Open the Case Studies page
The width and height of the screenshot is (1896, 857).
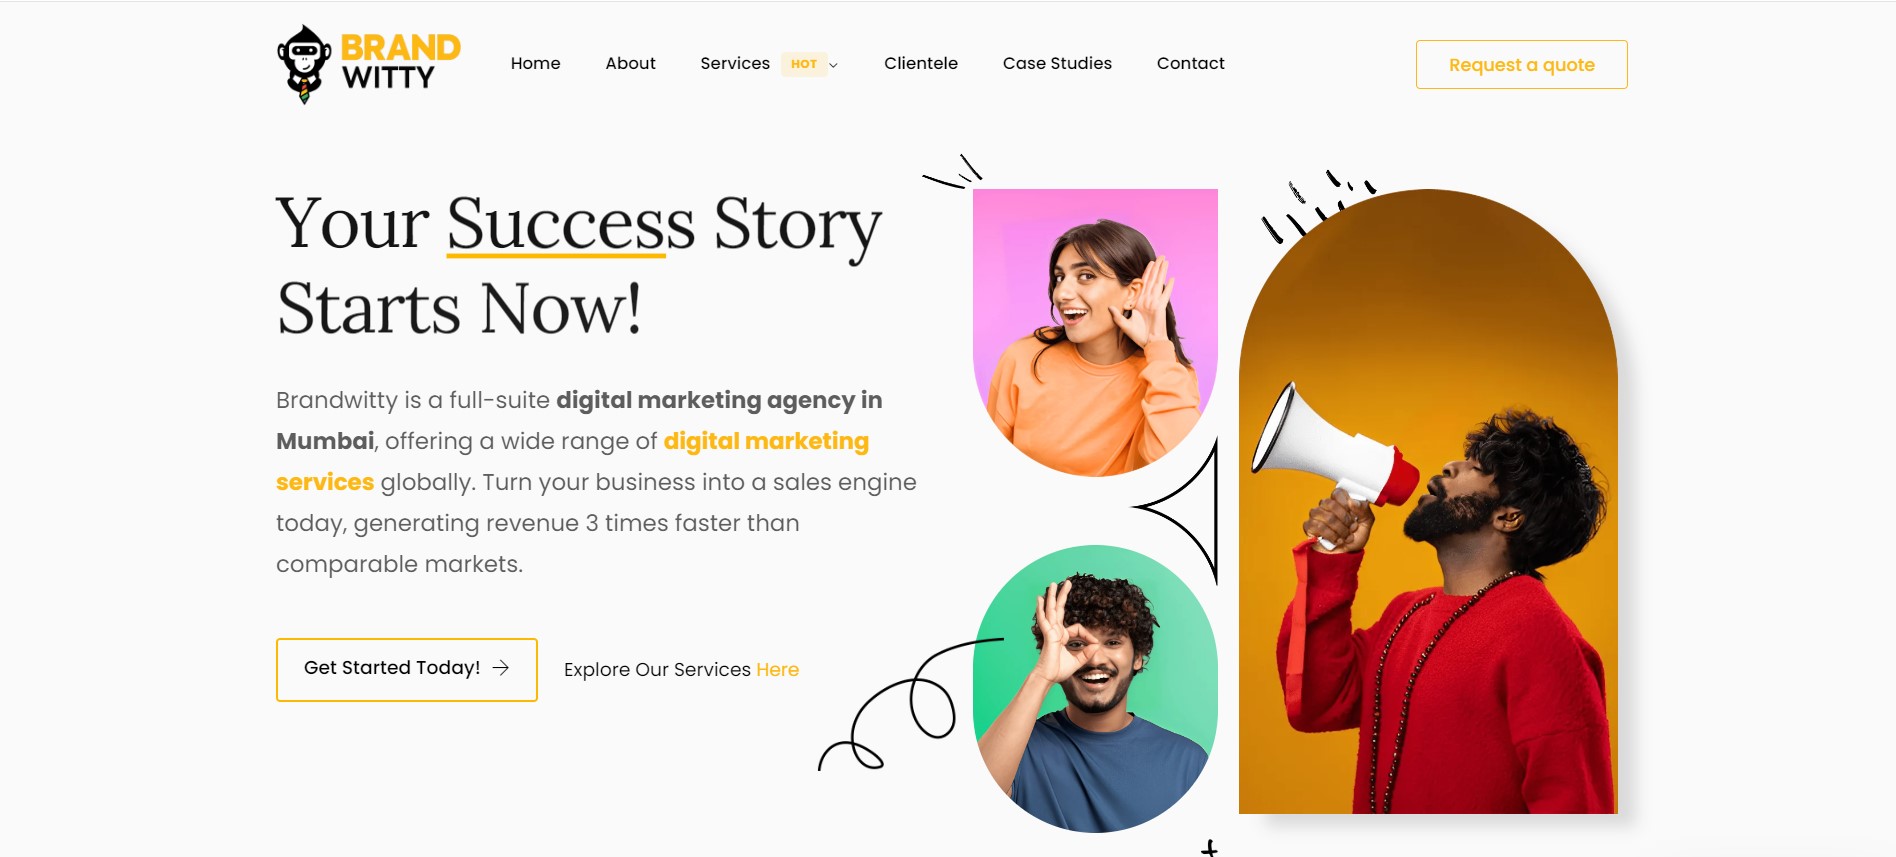[x=1057, y=63]
